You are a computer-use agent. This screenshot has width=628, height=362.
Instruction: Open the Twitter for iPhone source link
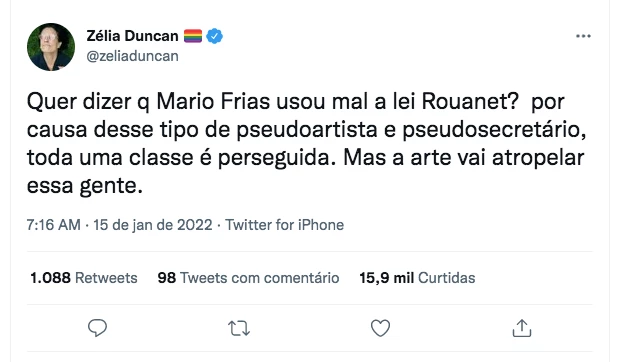(284, 225)
